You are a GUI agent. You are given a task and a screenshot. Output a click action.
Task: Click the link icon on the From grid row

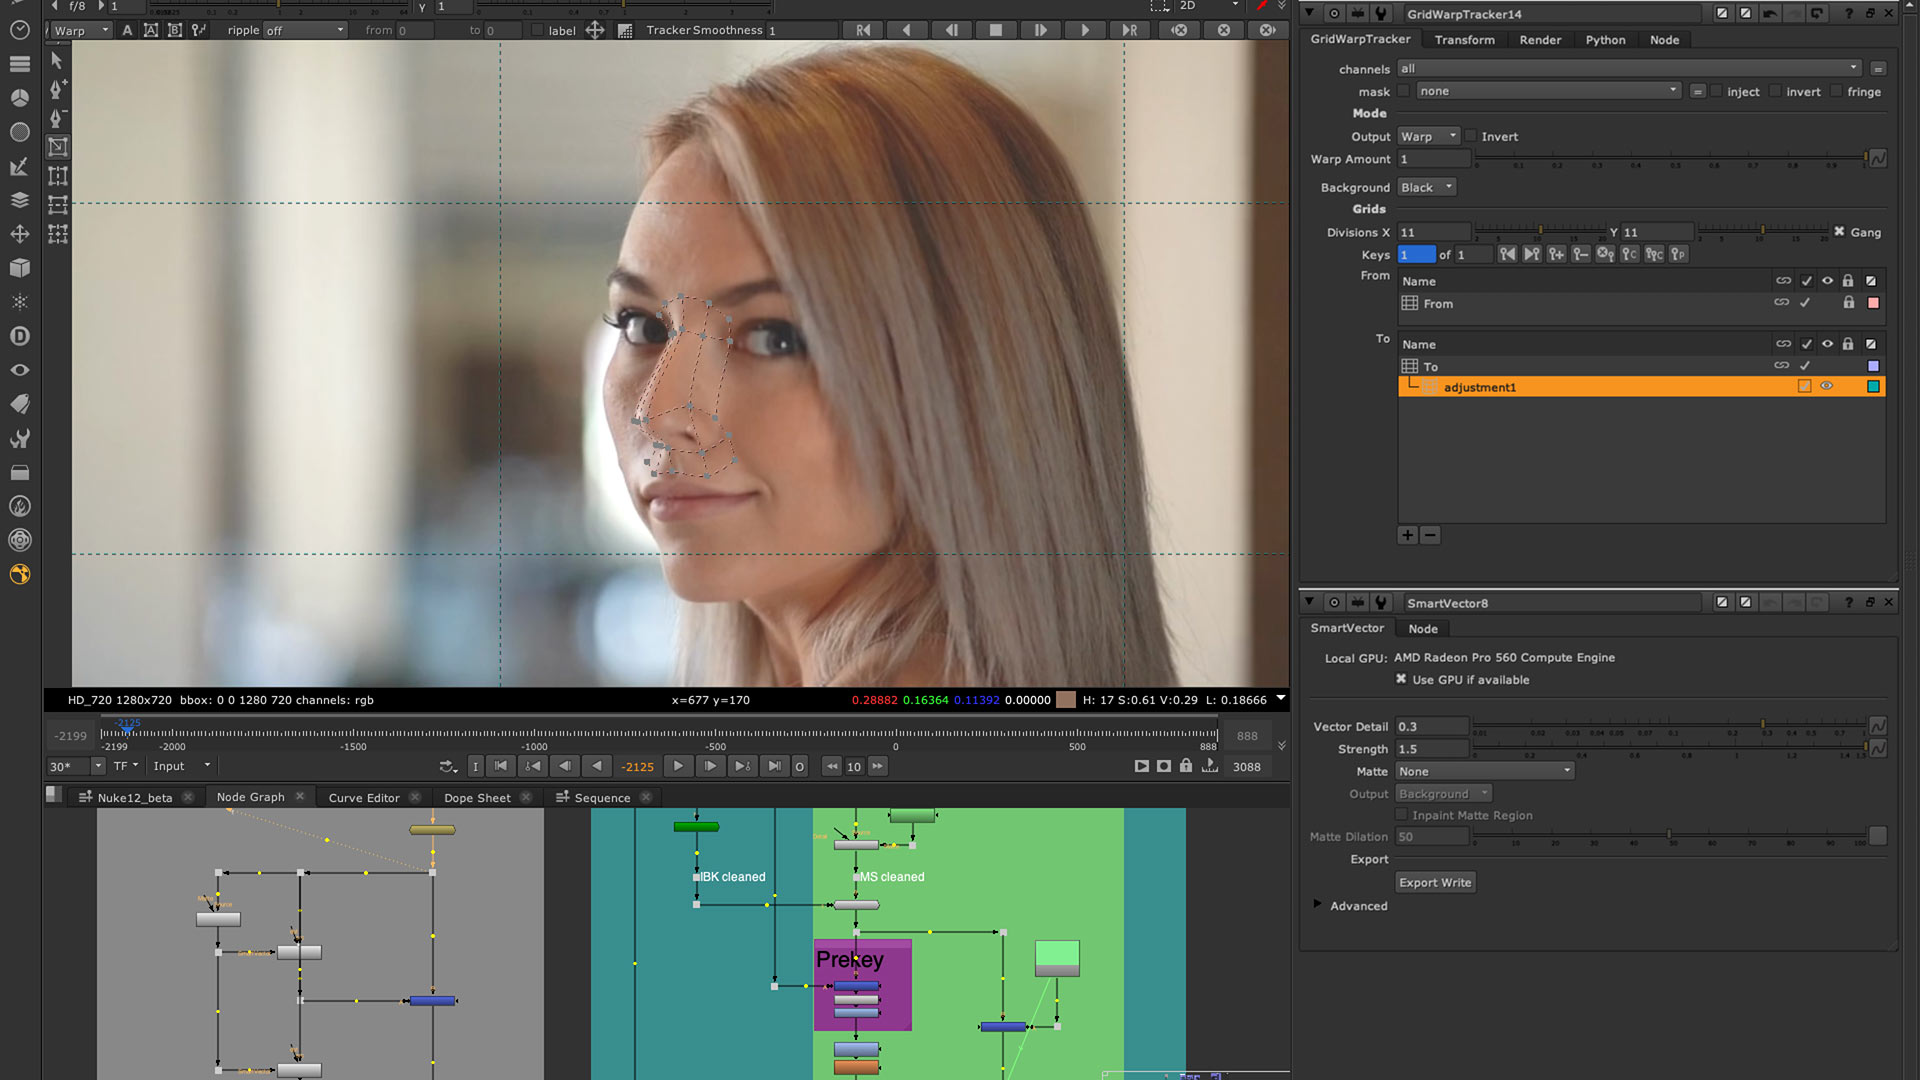(x=1782, y=303)
